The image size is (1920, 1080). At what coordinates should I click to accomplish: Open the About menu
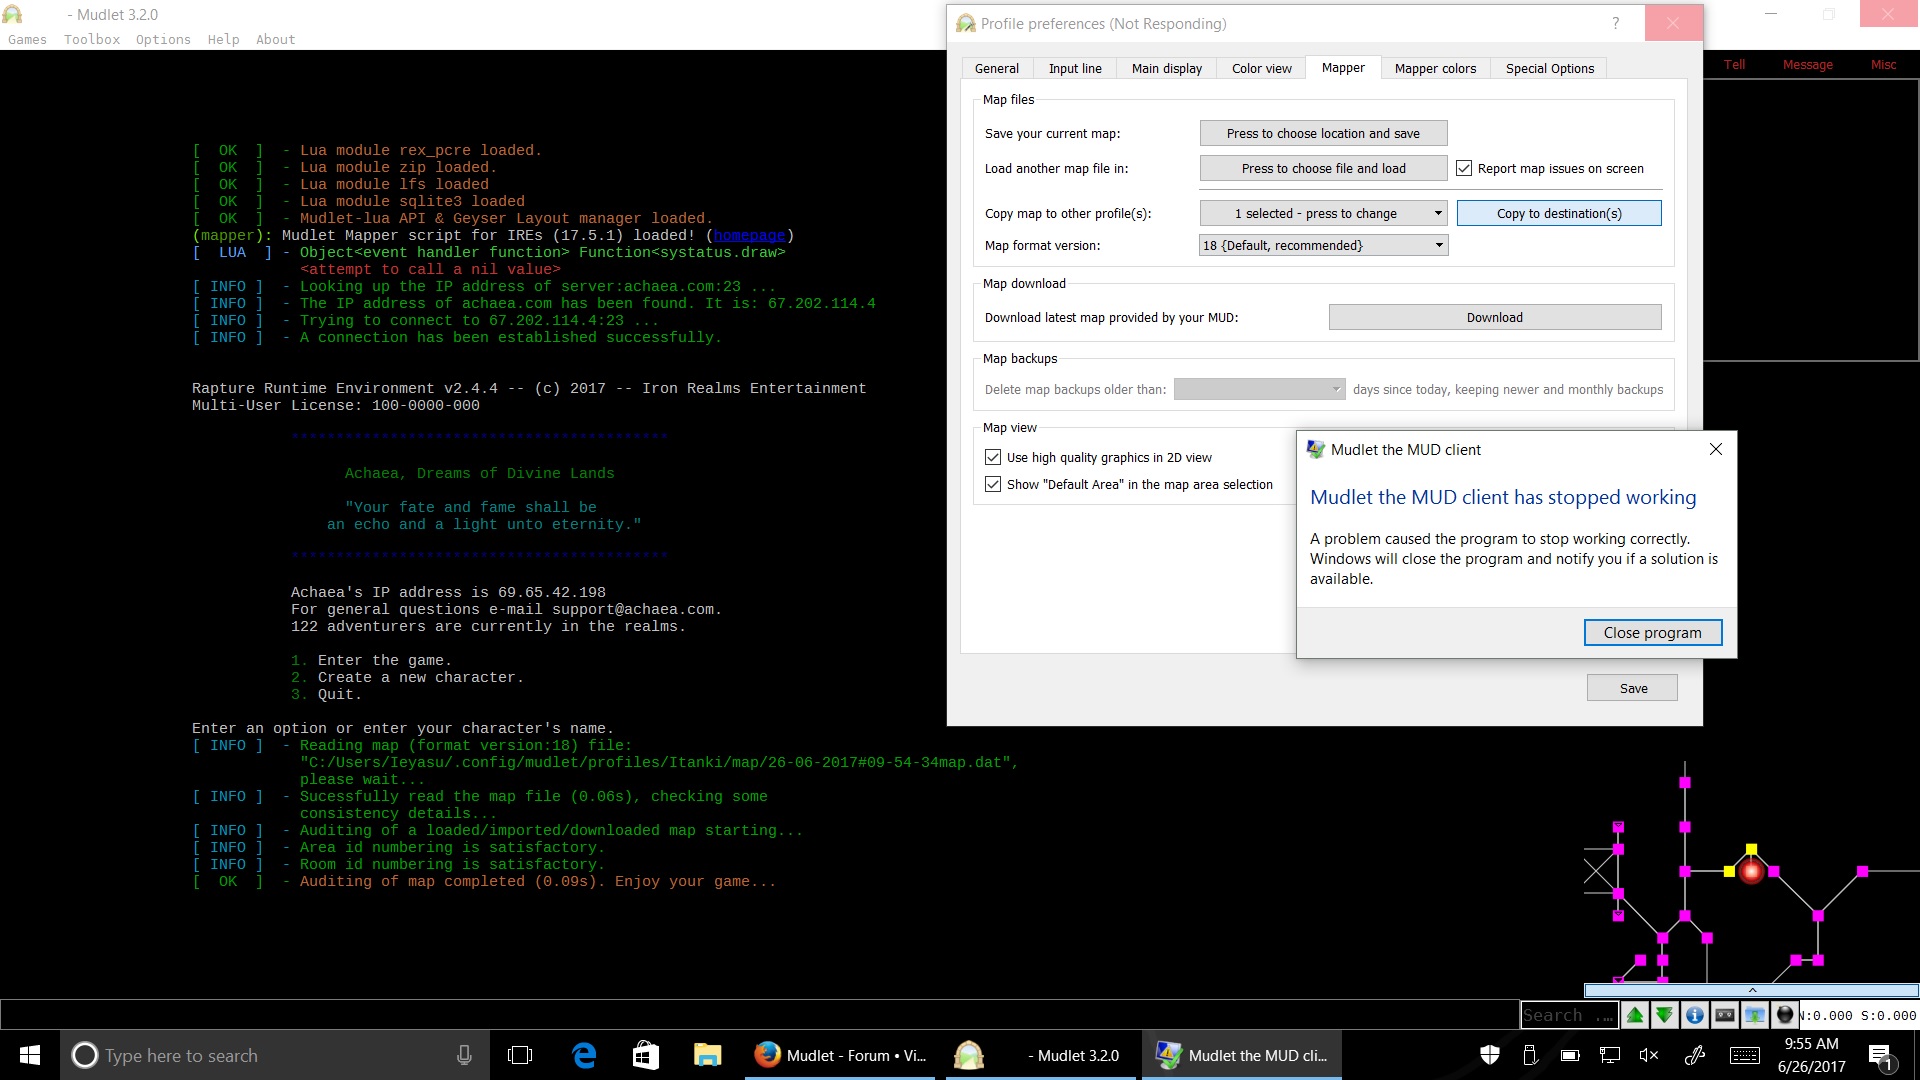click(275, 39)
